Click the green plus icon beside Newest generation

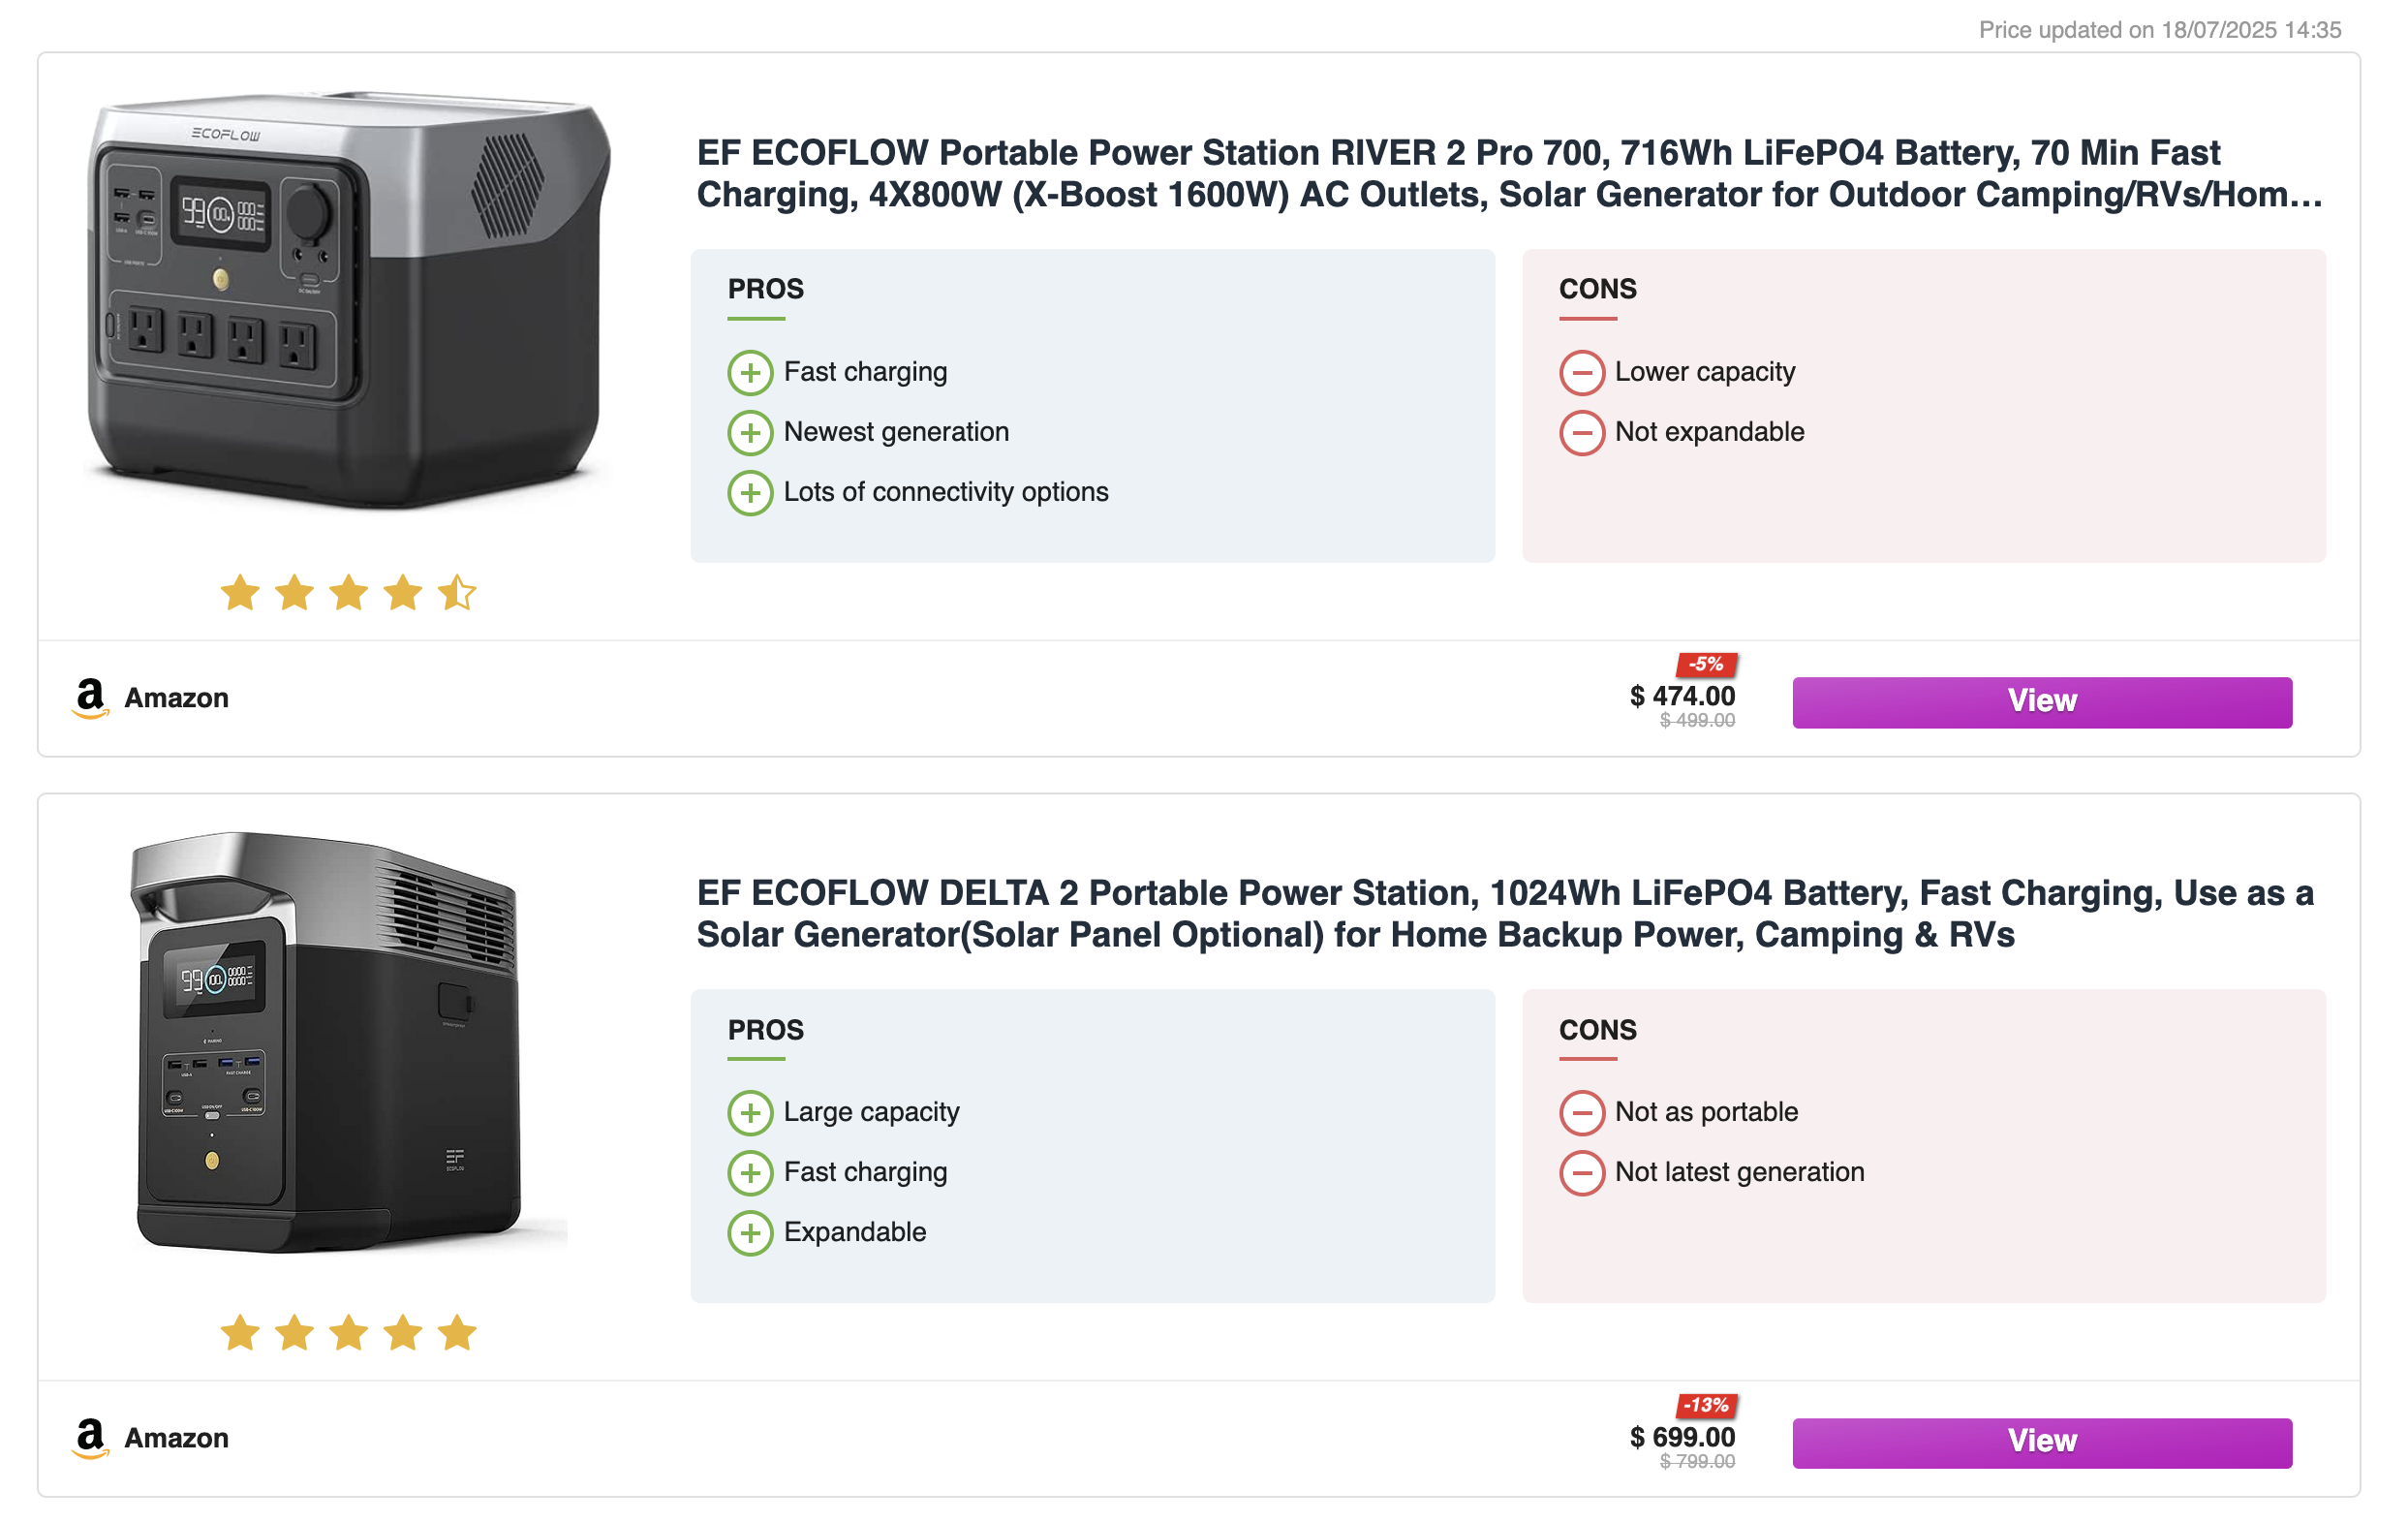[750, 433]
